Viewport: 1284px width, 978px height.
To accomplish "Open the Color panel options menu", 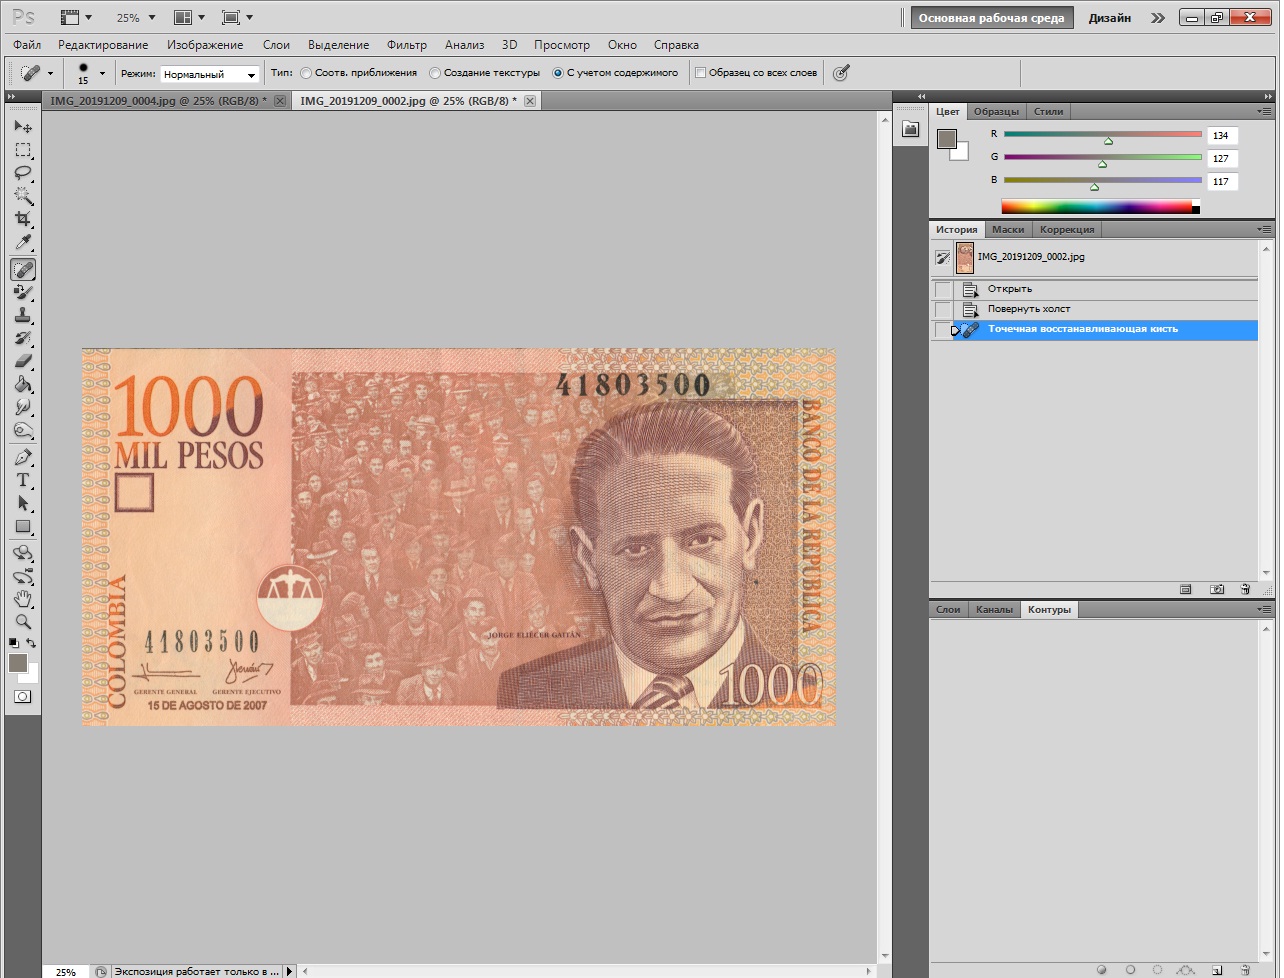I will coord(1265,112).
